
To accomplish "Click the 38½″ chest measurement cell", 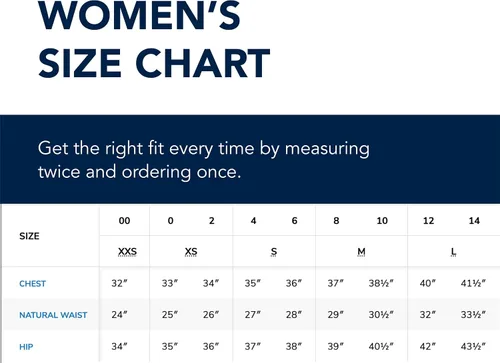I will (x=381, y=283).
